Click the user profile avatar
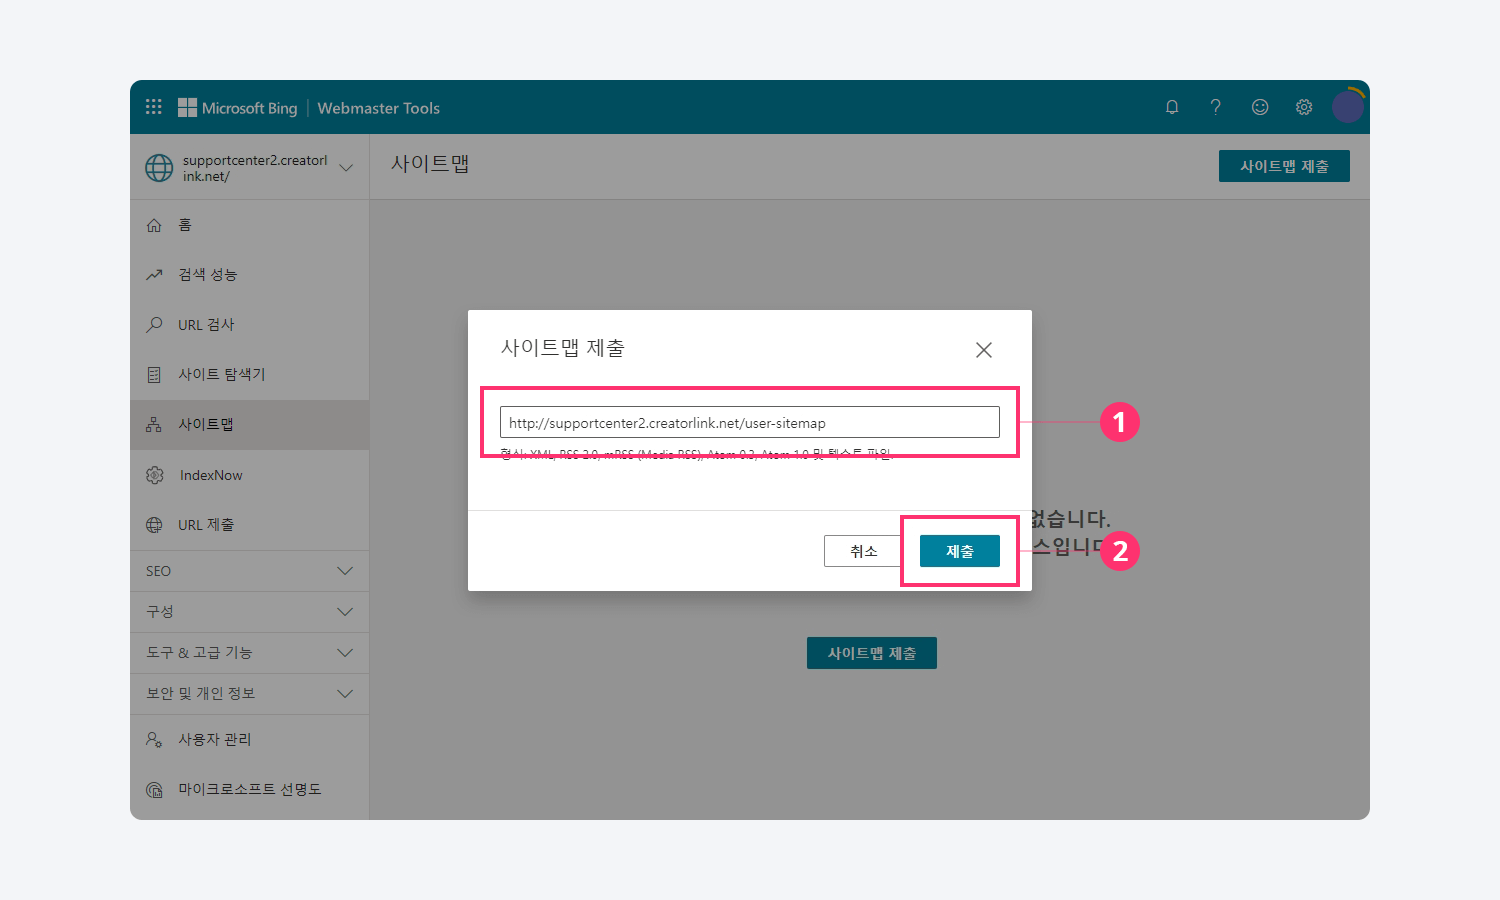Screen dimensions: 1500x900 (x=1348, y=106)
